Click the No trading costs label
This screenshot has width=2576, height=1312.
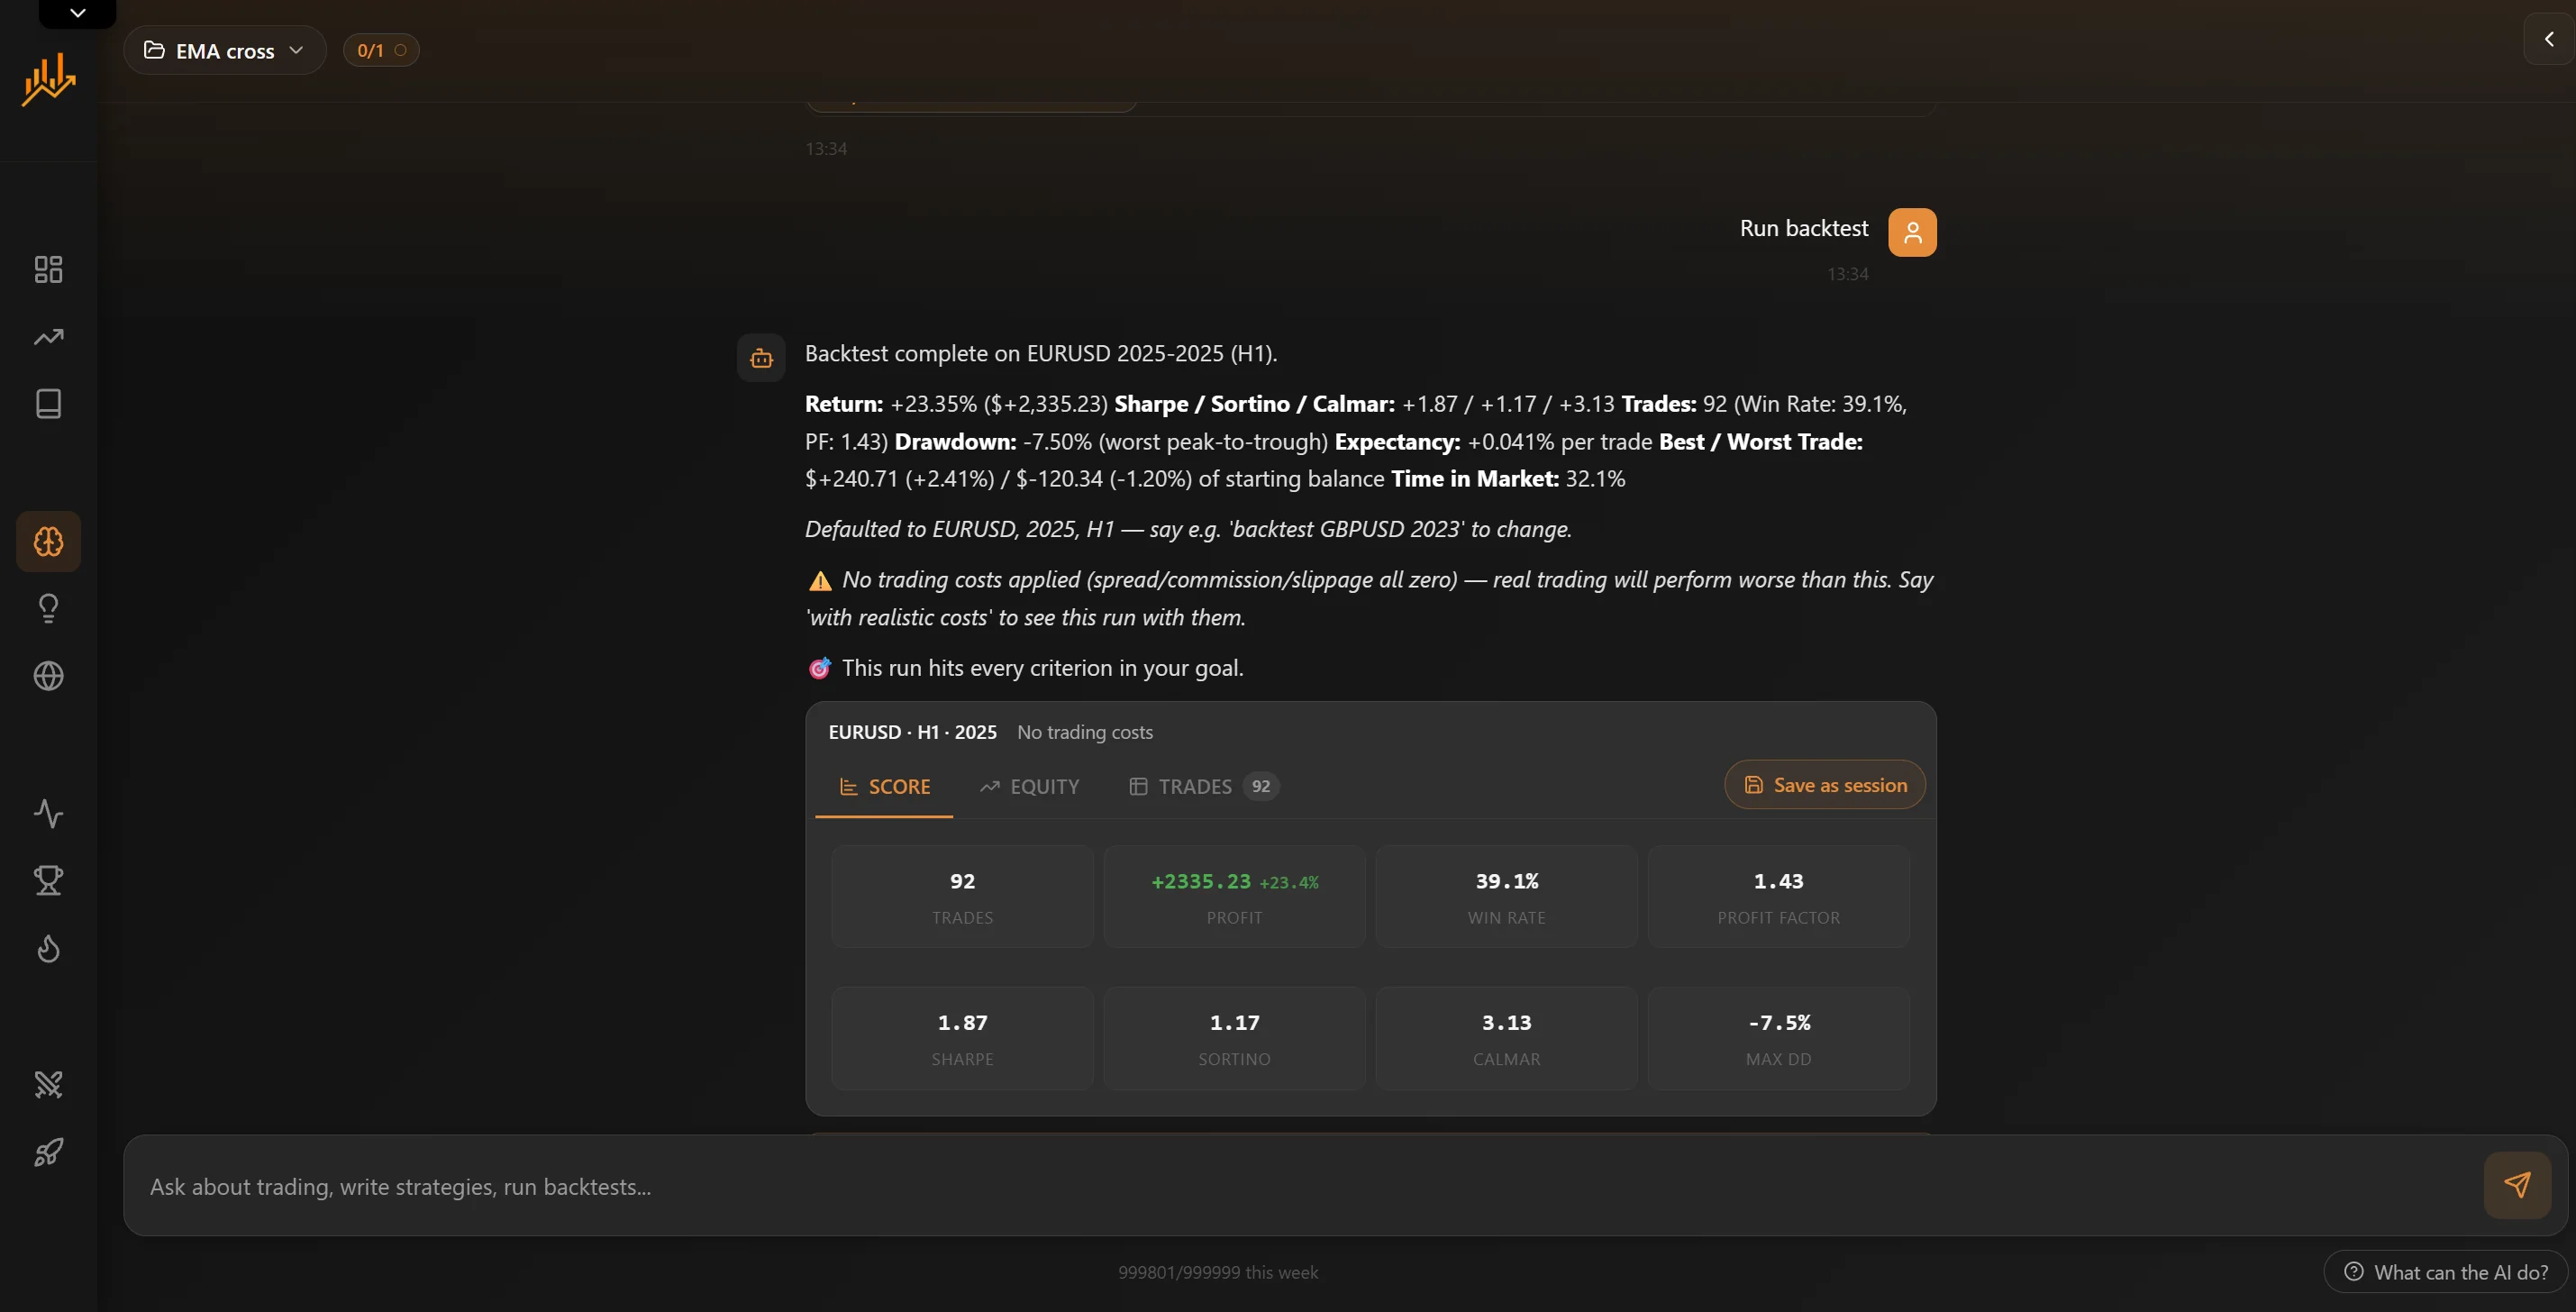(x=1085, y=732)
